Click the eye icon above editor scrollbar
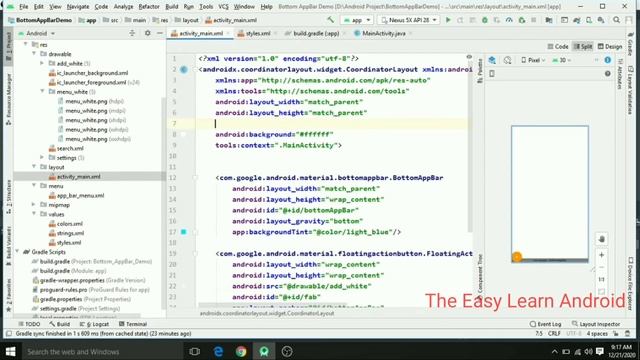 (469, 57)
